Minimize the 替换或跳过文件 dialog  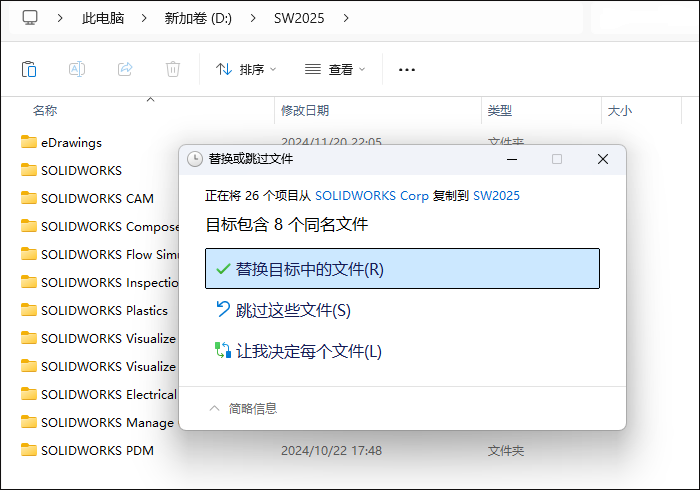point(512,159)
